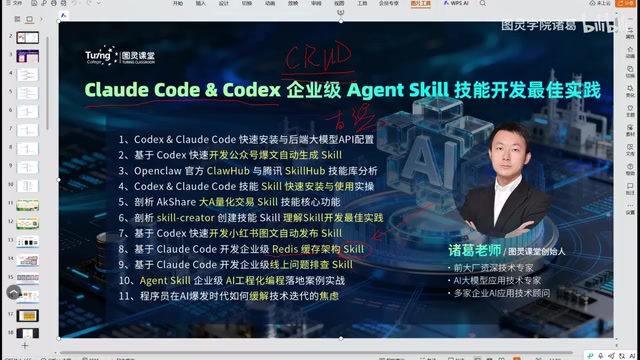Switch to the 设计 ribbon tab
This screenshot has width=640, height=360.
[224, 3]
